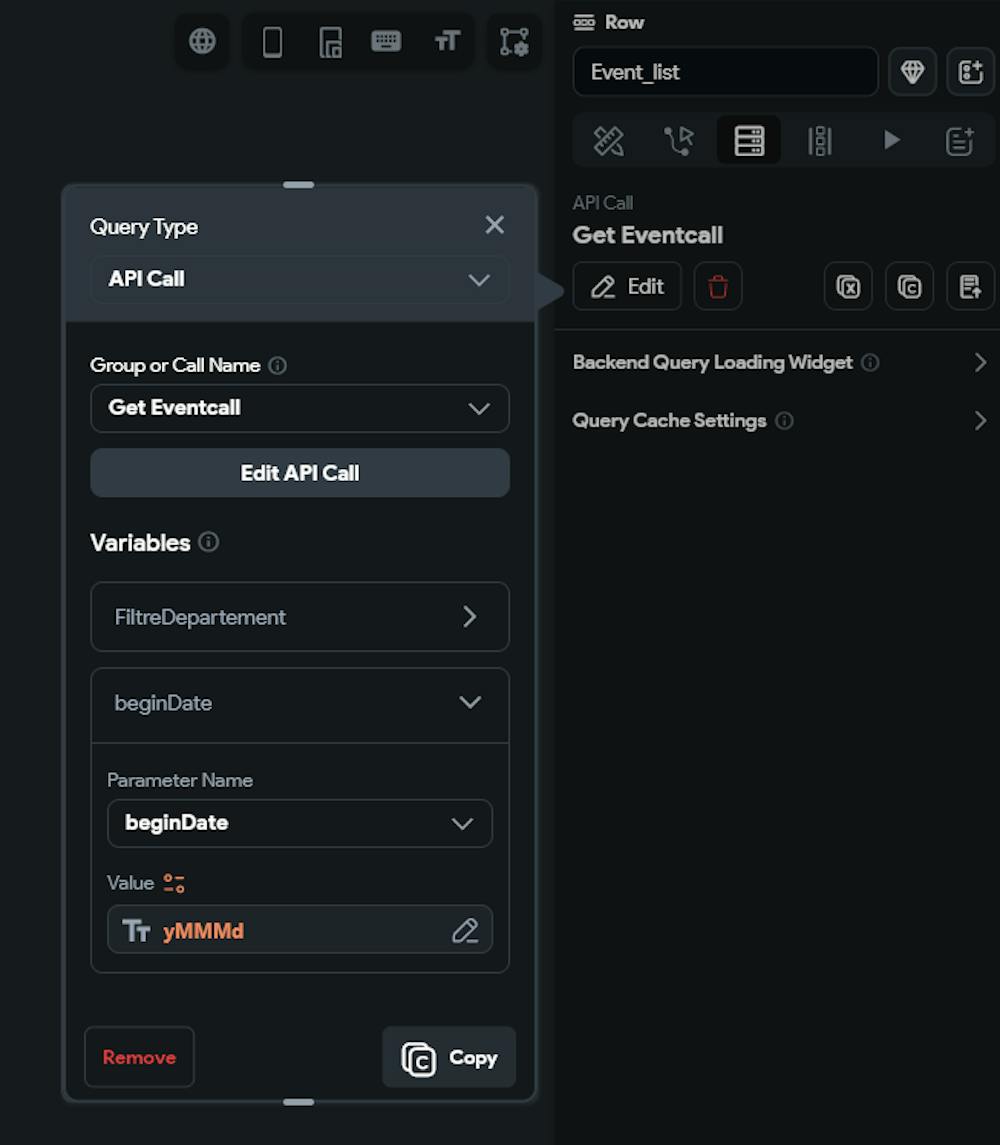Select the phone device preview icon
The image size is (1000, 1145).
(272, 41)
